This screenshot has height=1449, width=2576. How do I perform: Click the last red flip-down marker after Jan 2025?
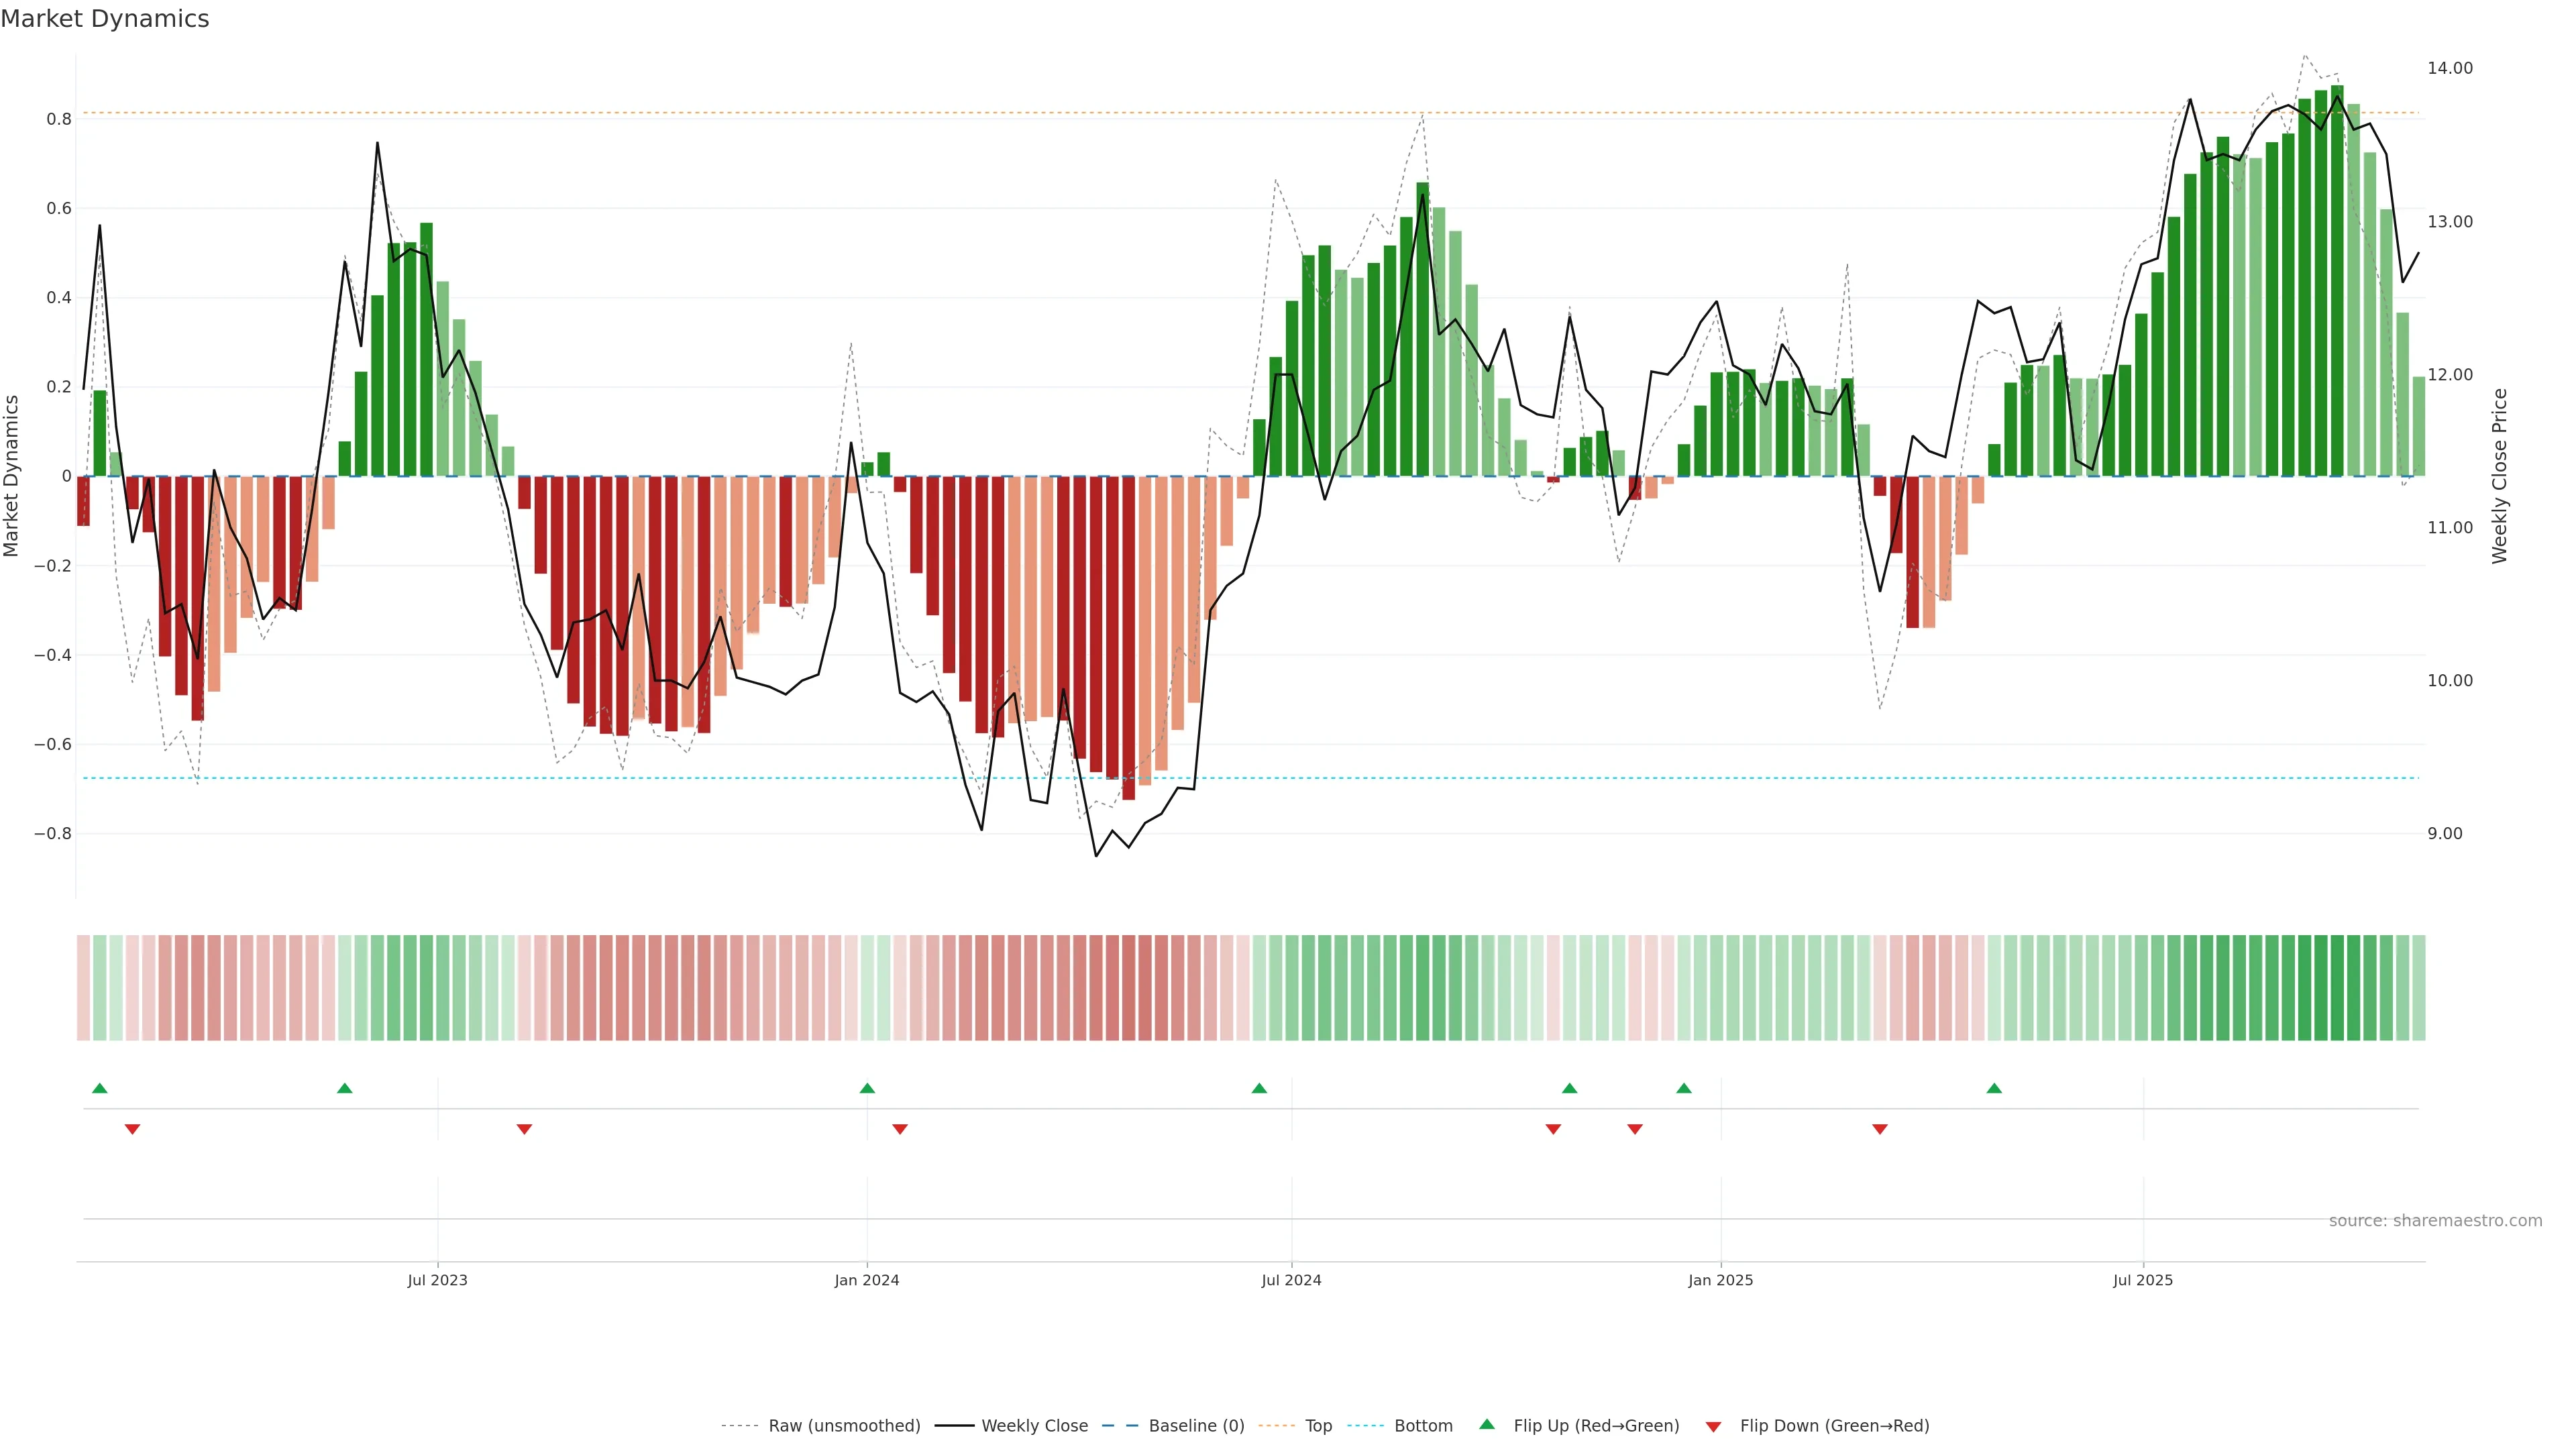(x=1880, y=1129)
